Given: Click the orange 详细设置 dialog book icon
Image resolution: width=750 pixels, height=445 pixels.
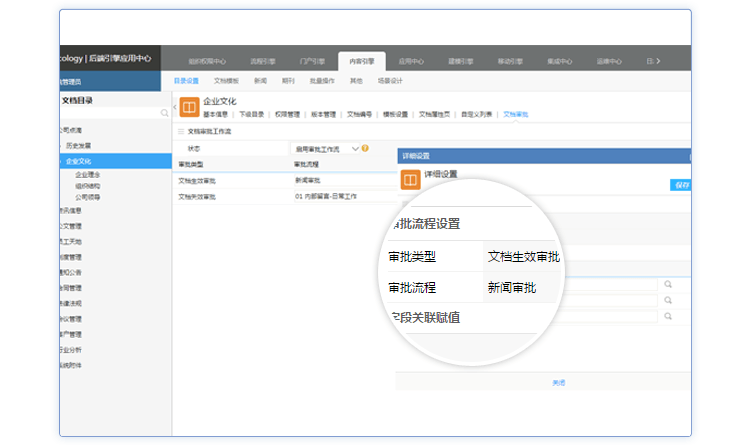Looking at the screenshot, I should (x=409, y=179).
